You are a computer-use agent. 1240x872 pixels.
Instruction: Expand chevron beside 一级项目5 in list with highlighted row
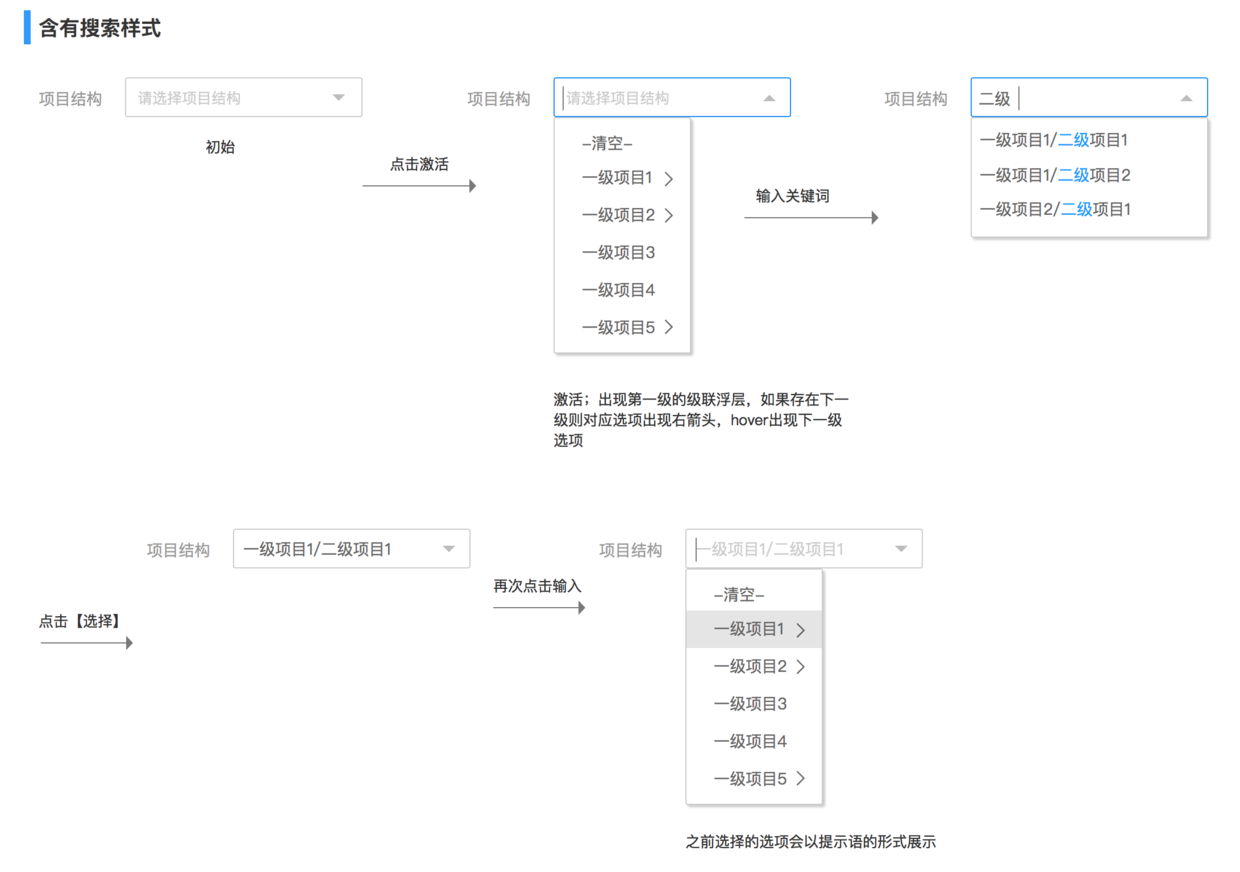click(801, 778)
